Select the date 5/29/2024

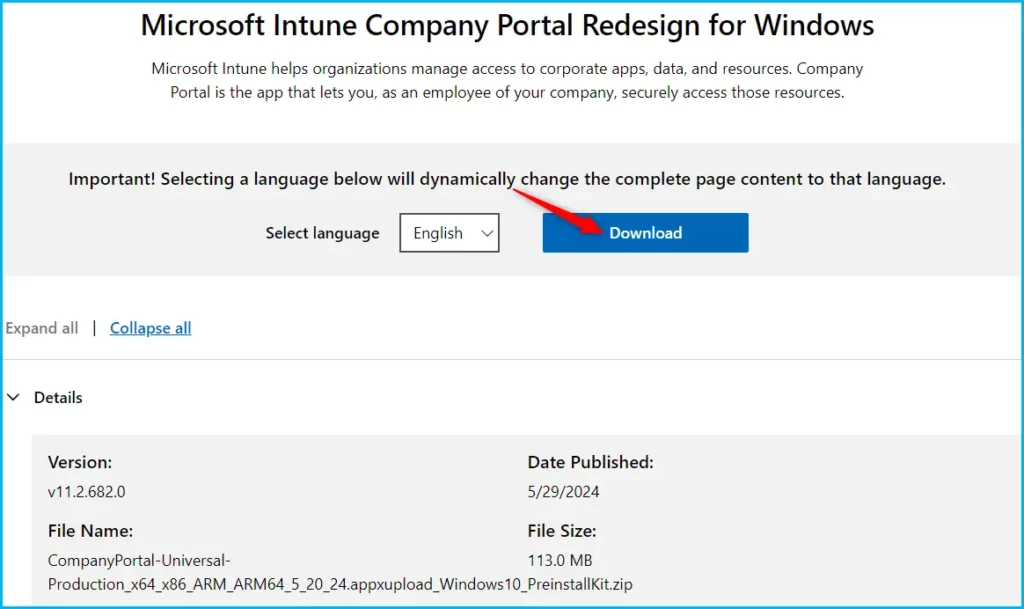[563, 492]
